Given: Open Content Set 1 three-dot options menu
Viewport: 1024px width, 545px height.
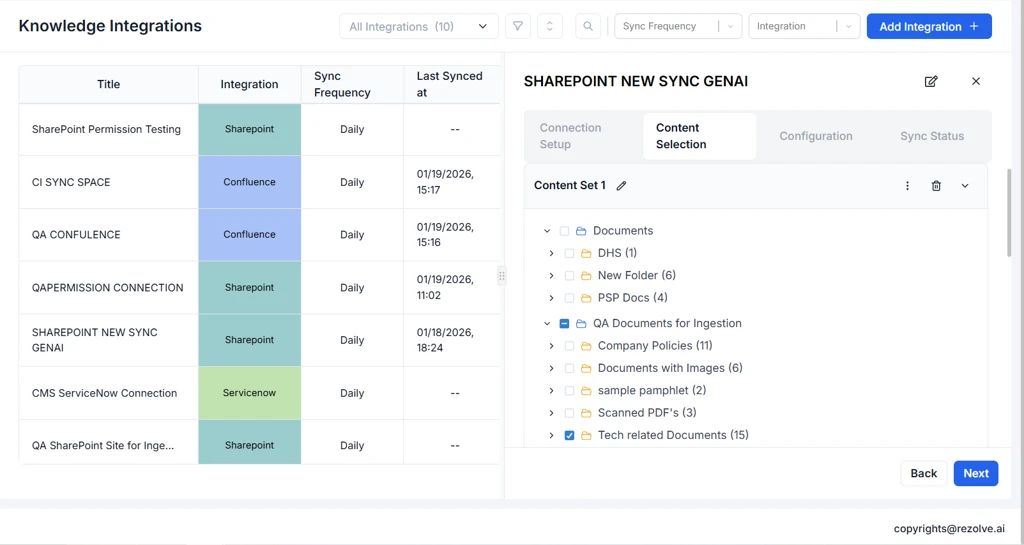Looking at the screenshot, I should (907, 186).
